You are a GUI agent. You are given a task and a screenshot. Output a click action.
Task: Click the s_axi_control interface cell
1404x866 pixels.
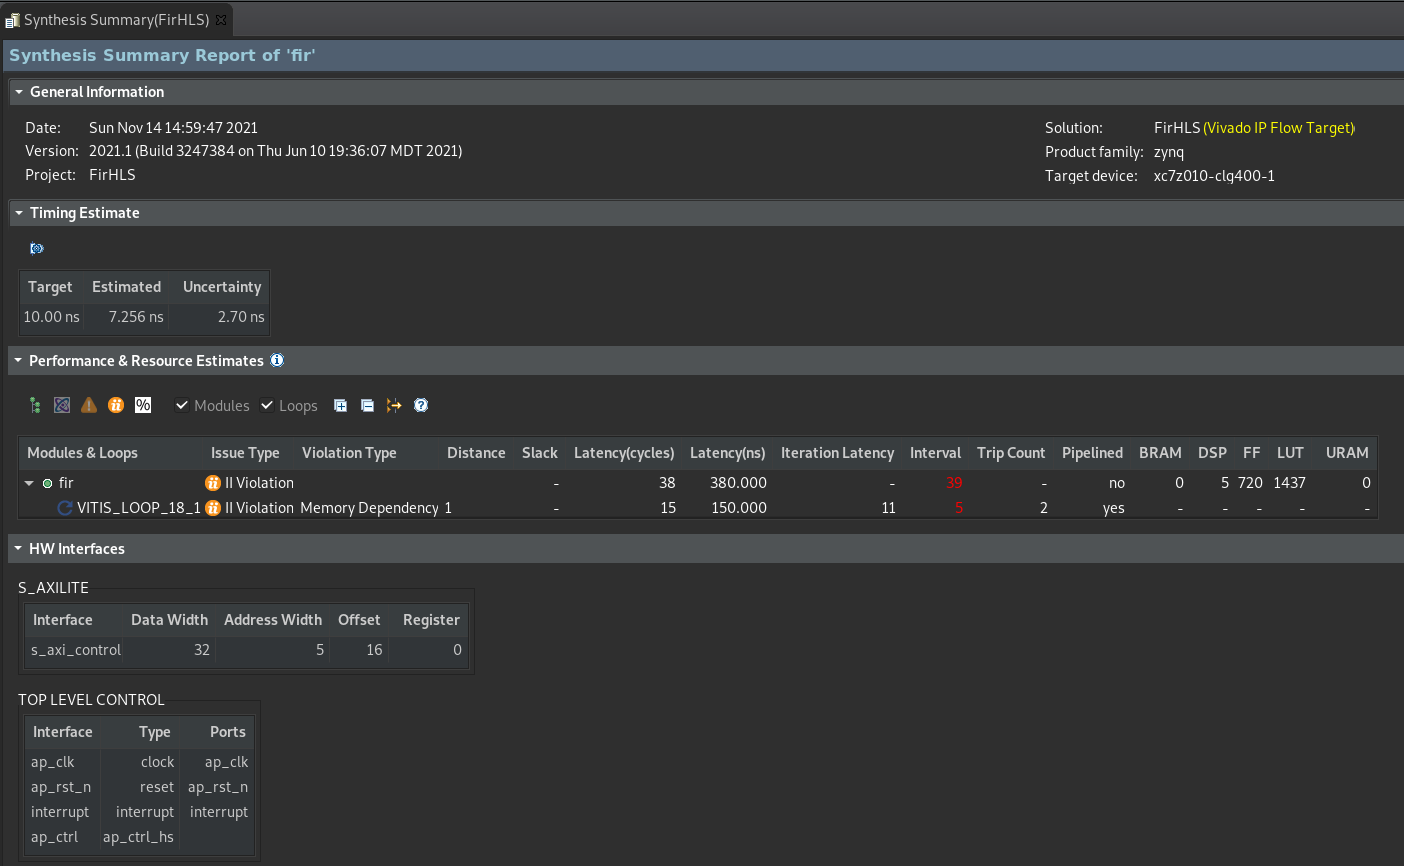[76, 650]
